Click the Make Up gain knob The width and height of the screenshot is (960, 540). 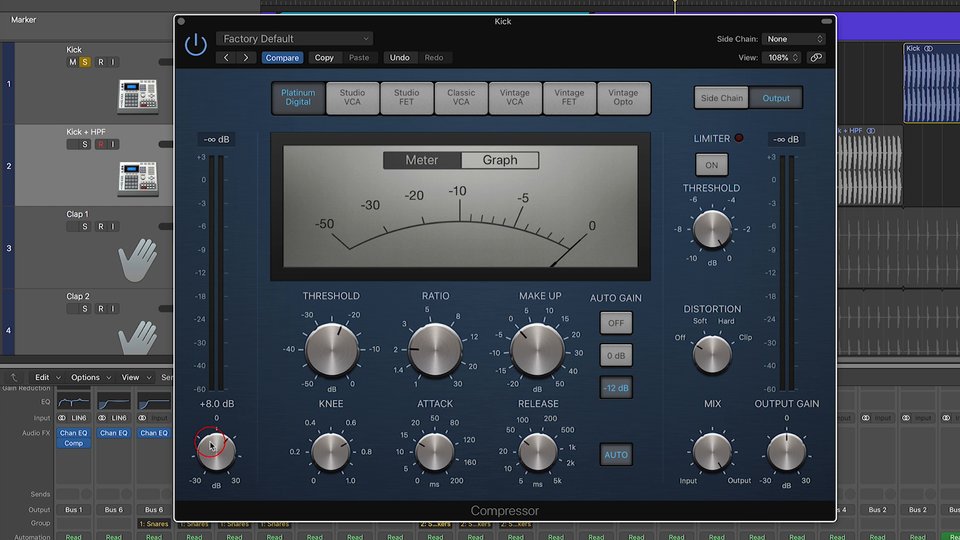coord(538,350)
